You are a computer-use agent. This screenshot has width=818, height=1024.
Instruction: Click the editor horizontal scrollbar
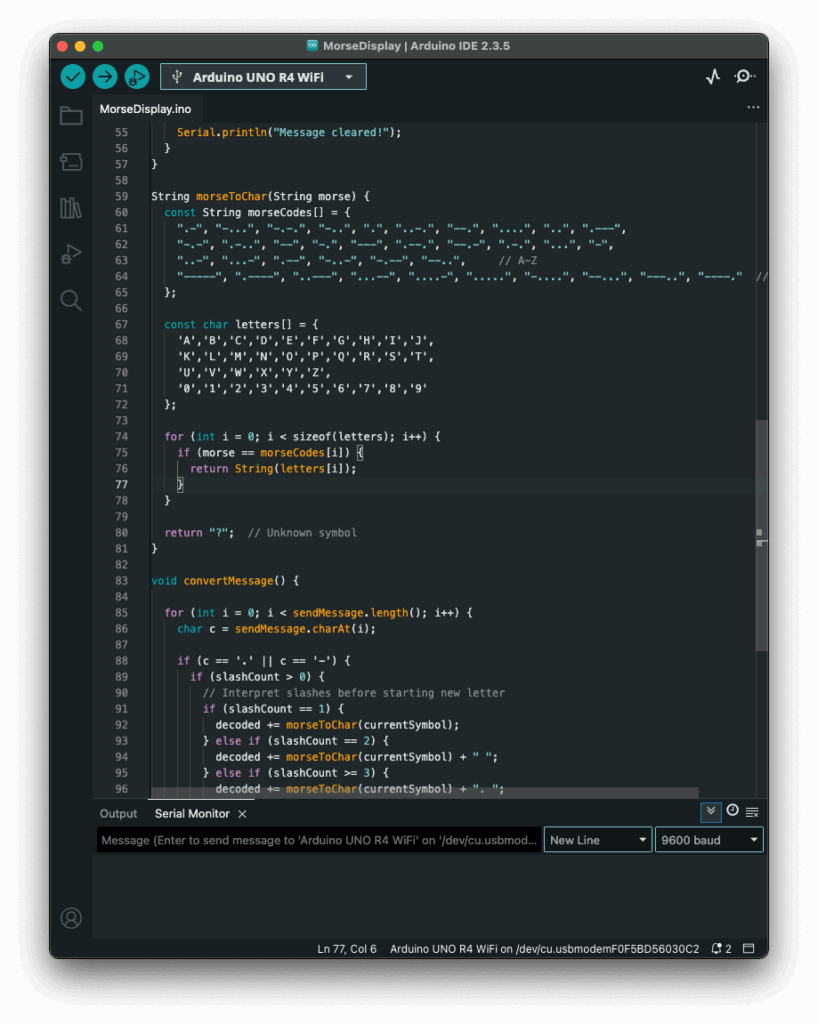coord(424,792)
